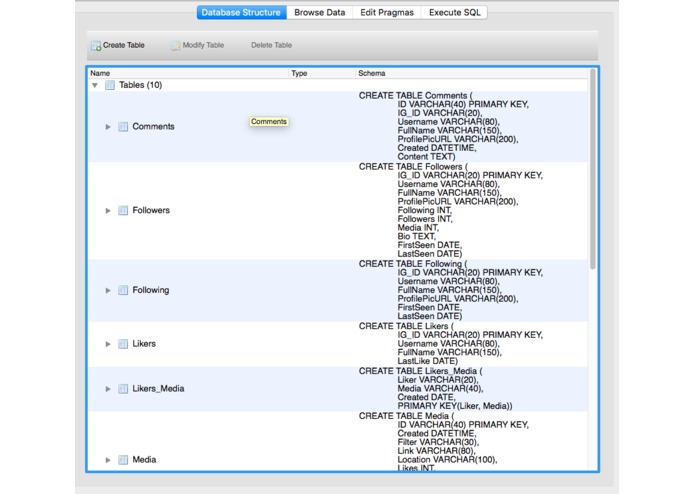Click the Comments table icon
The width and height of the screenshot is (695, 494).
[x=123, y=127]
